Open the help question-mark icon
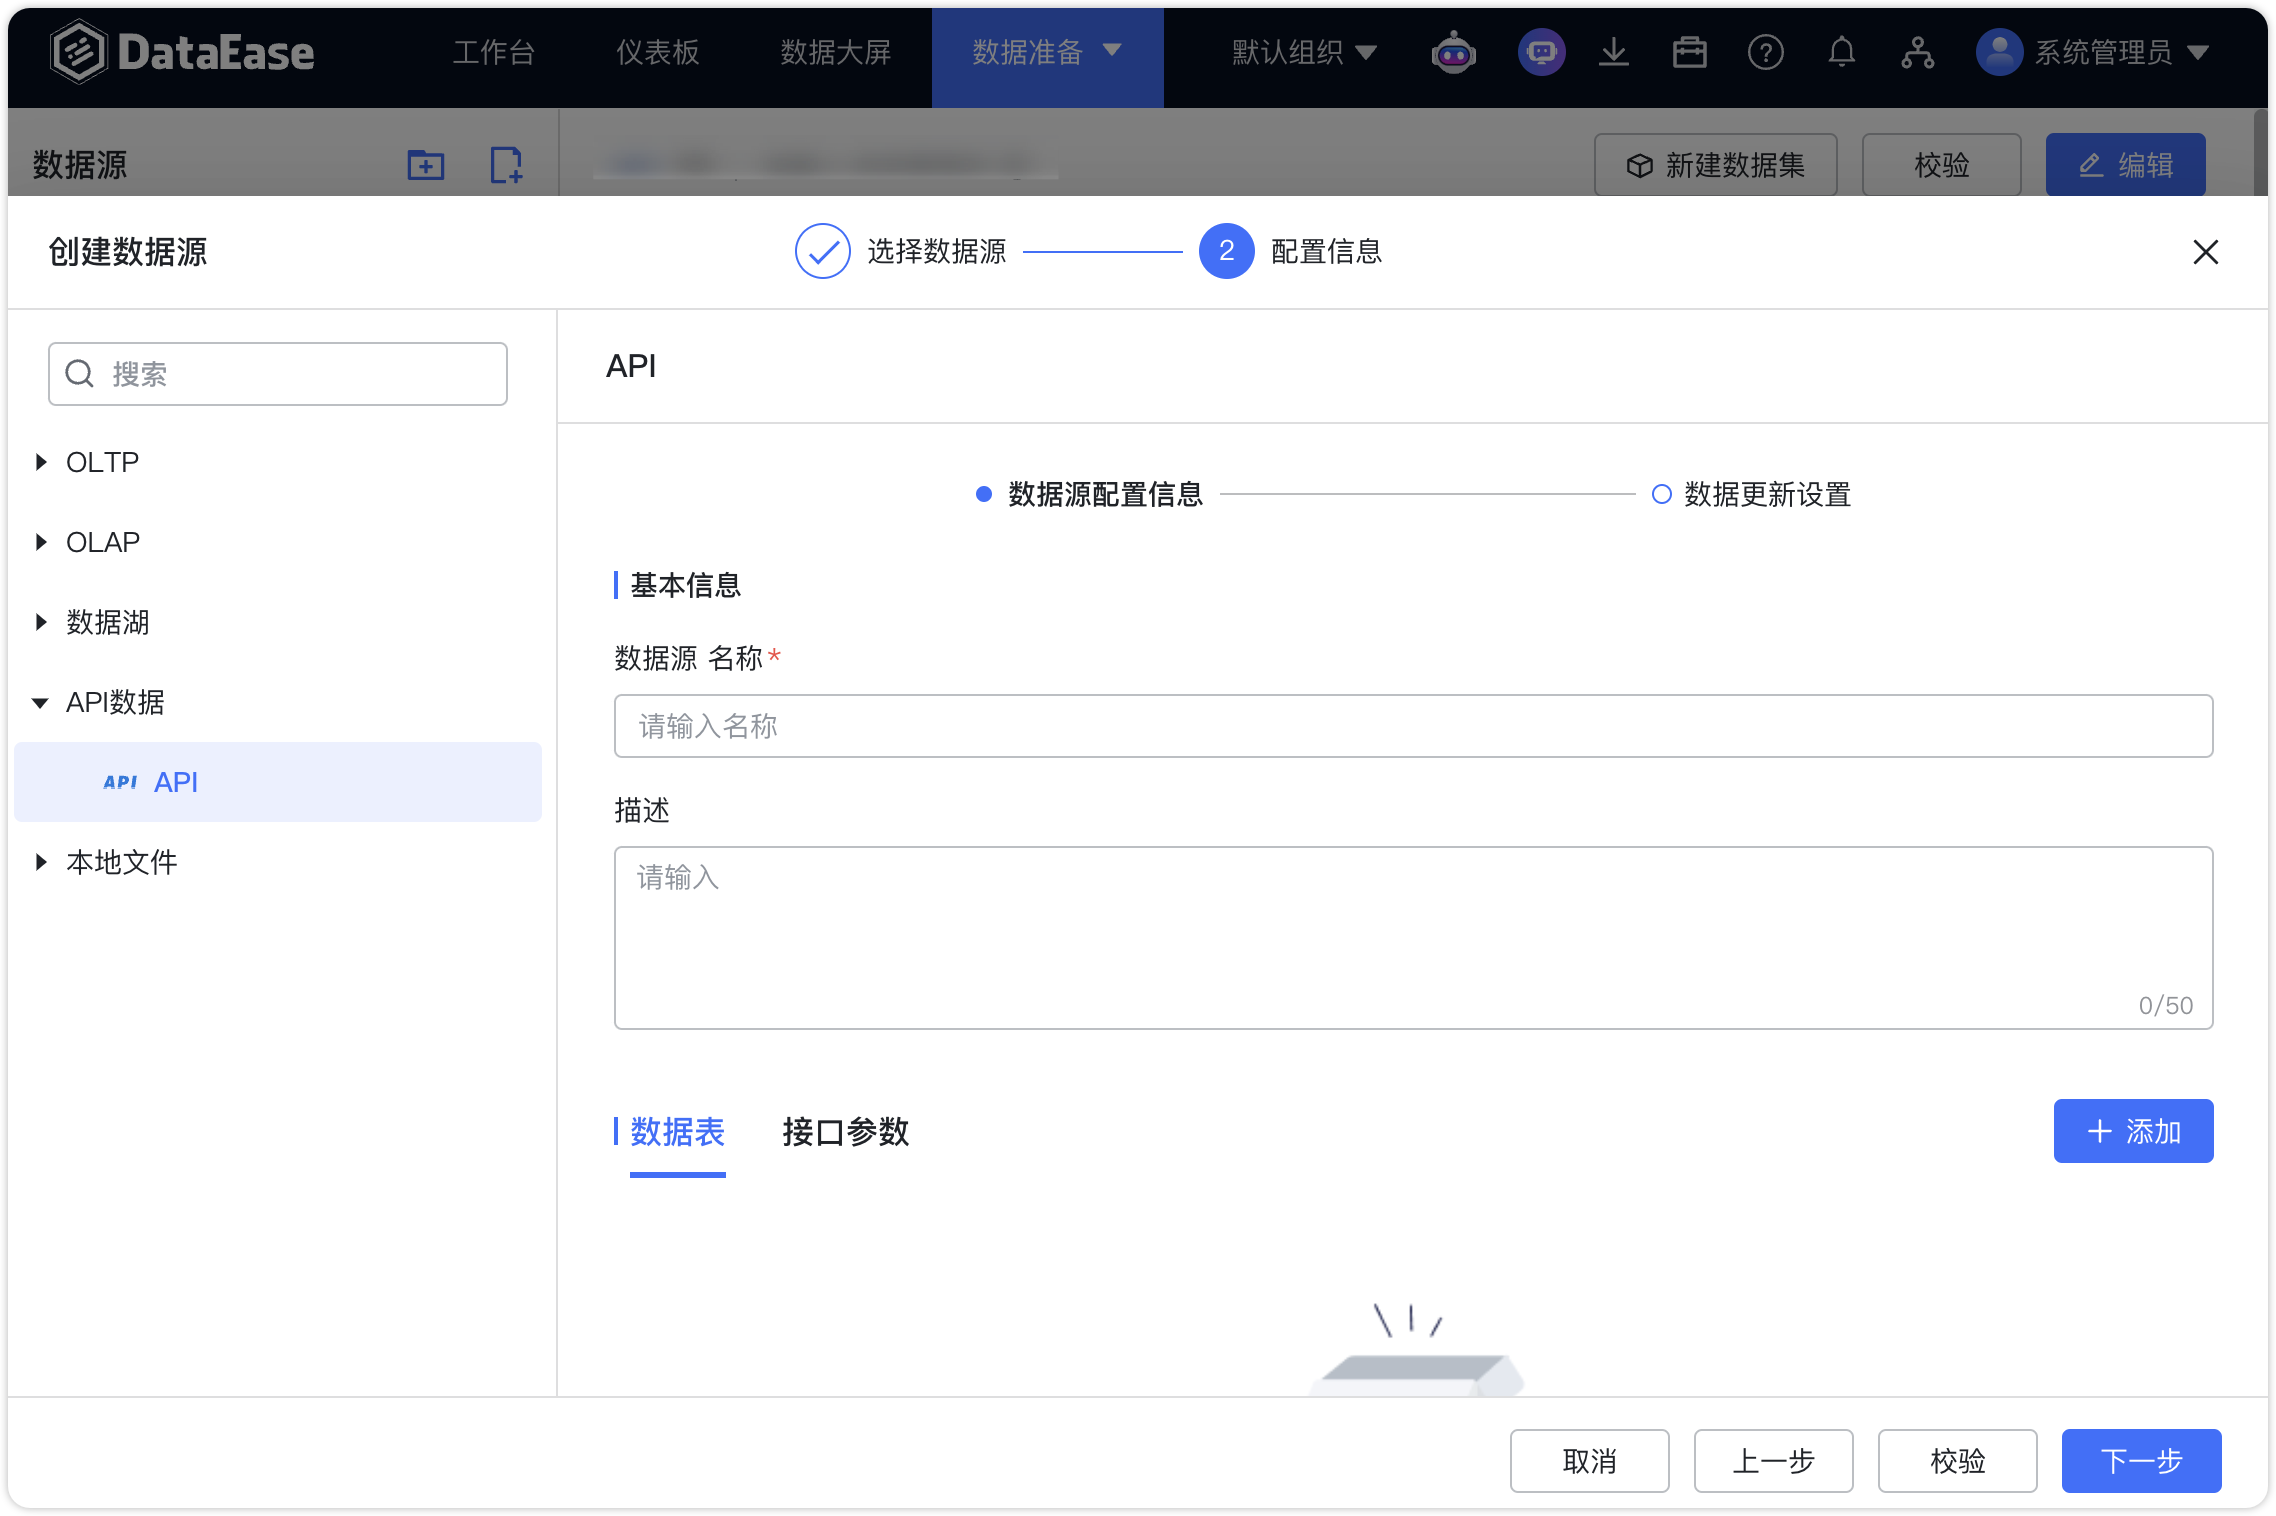This screenshot has height=1516, width=2276. pyautogui.click(x=1766, y=52)
